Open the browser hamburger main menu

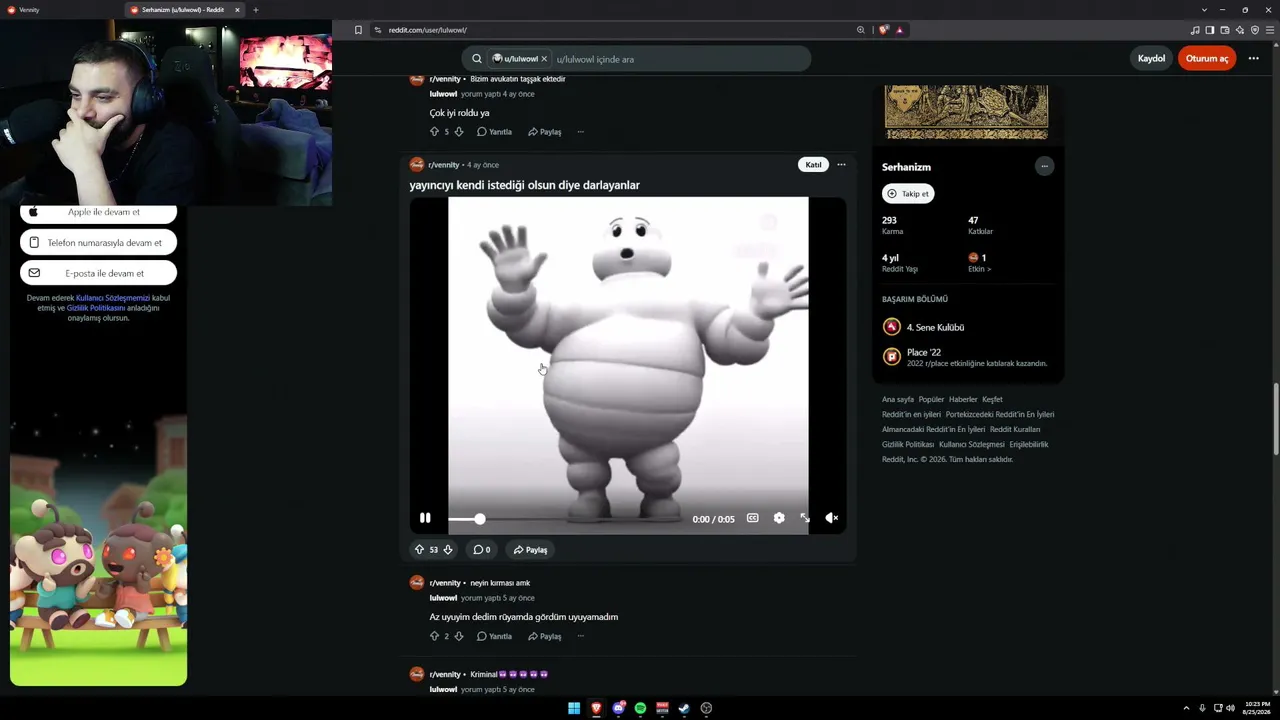(1270, 30)
